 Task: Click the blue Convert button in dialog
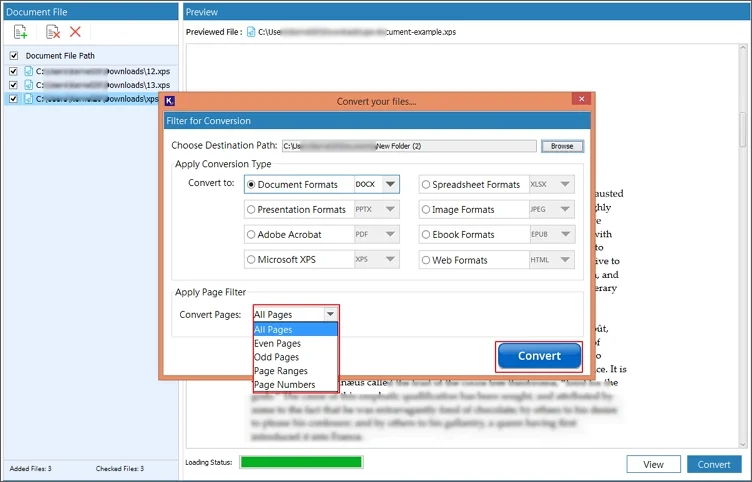pyautogui.click(x=539, y=356)
